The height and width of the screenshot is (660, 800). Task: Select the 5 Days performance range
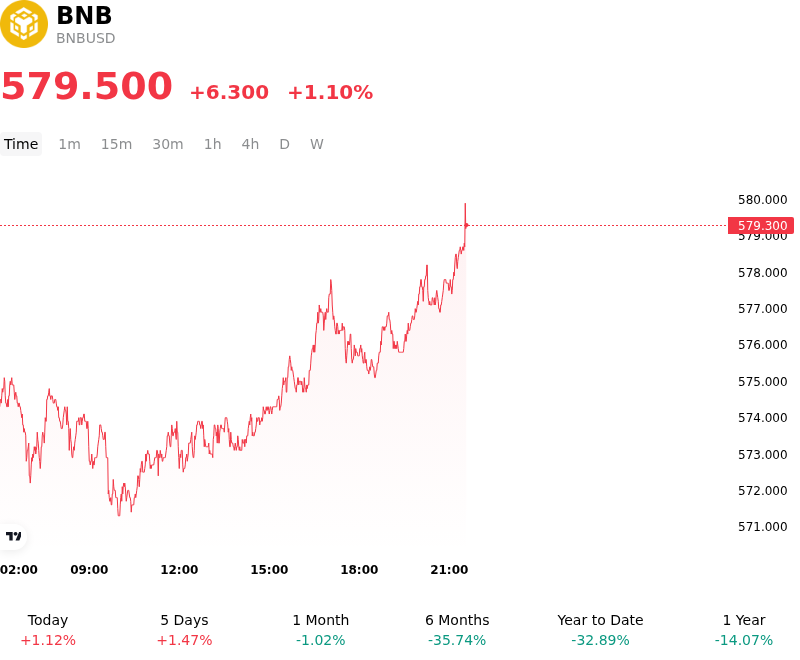(x=184, y=630)
